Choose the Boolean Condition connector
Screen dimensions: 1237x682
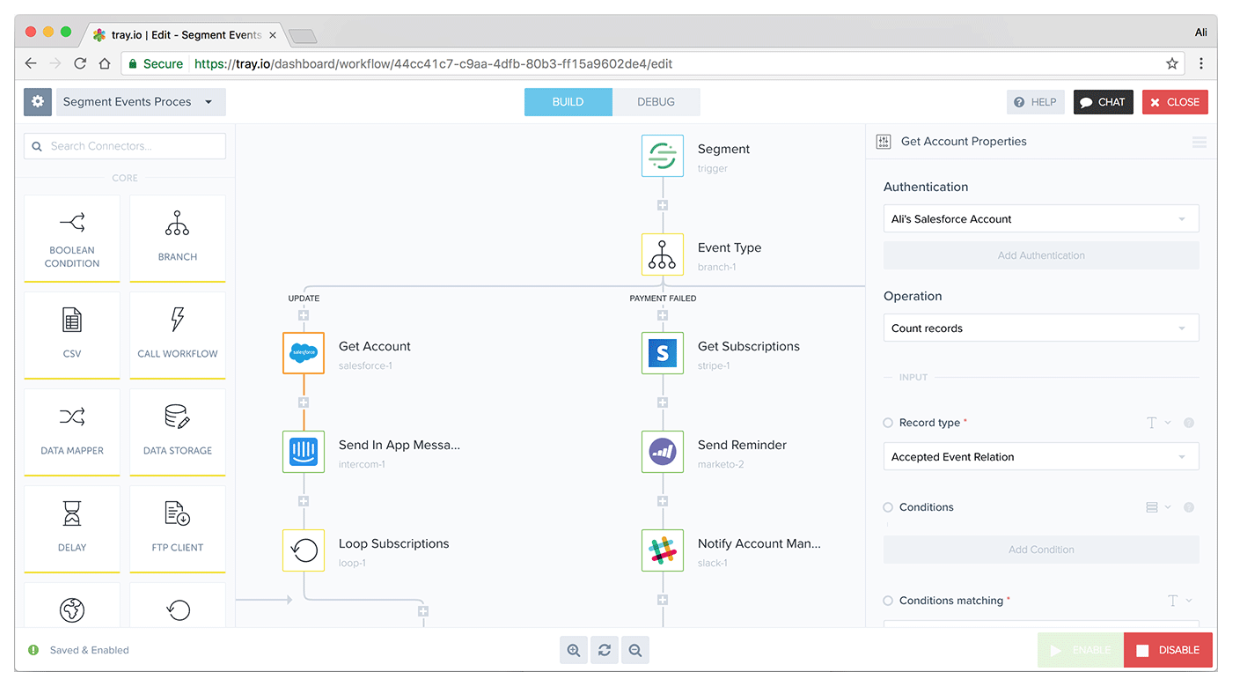tap(72, 238)
